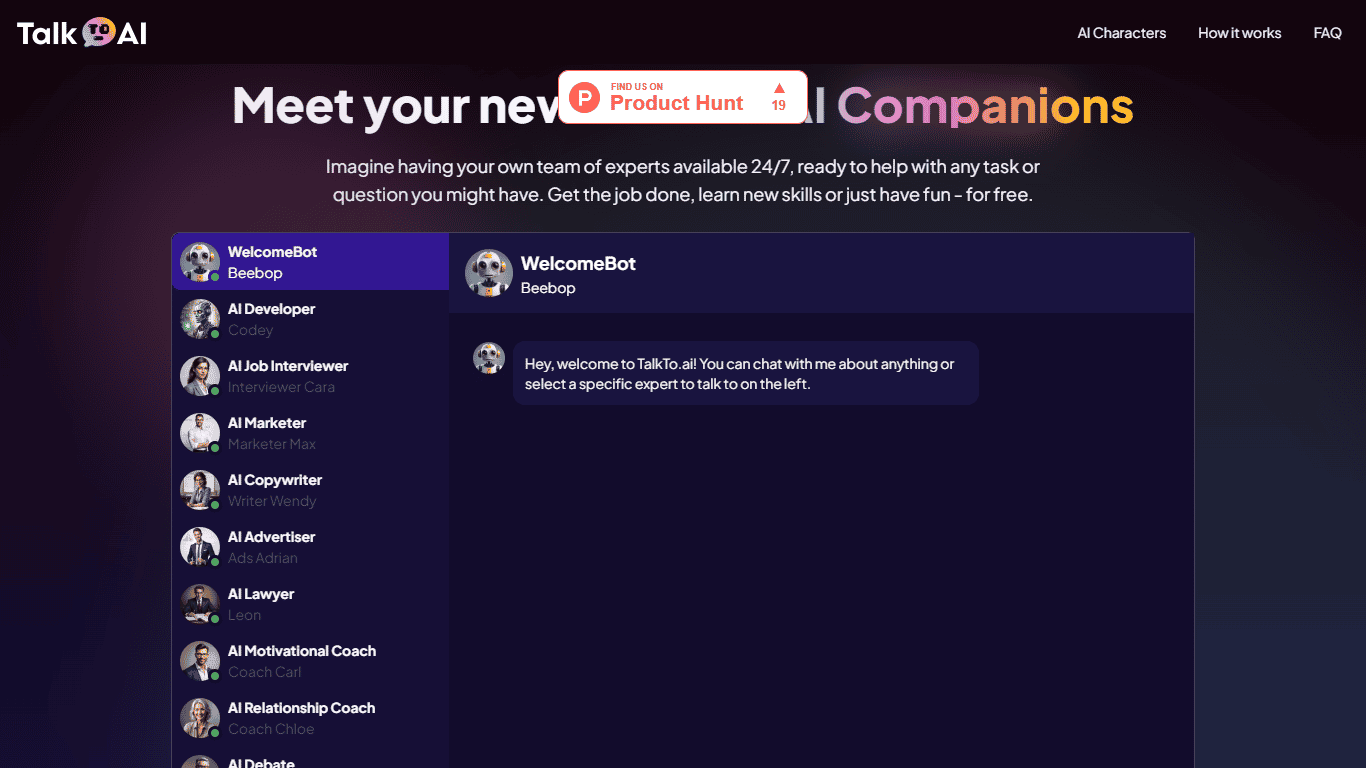1366x768 pixels.
Task: Select WelcomeBot Beebop avatar in sidebar
Action: [x=200, y=262]
